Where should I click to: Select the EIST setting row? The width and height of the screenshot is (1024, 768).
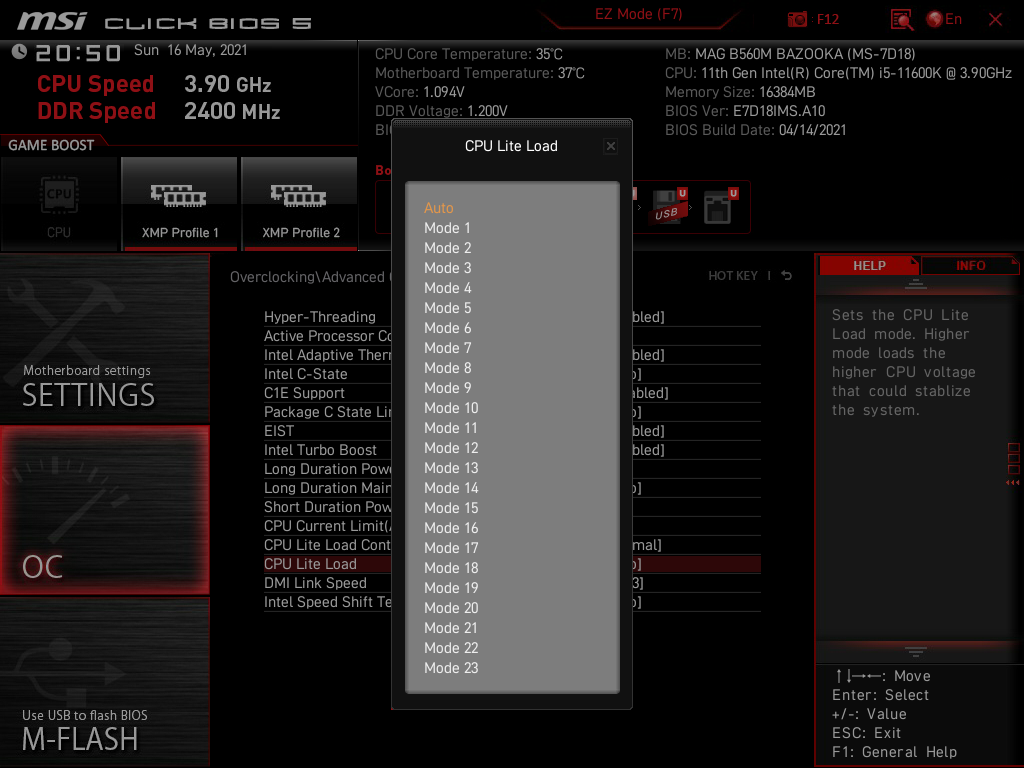[x=512, y=431]
